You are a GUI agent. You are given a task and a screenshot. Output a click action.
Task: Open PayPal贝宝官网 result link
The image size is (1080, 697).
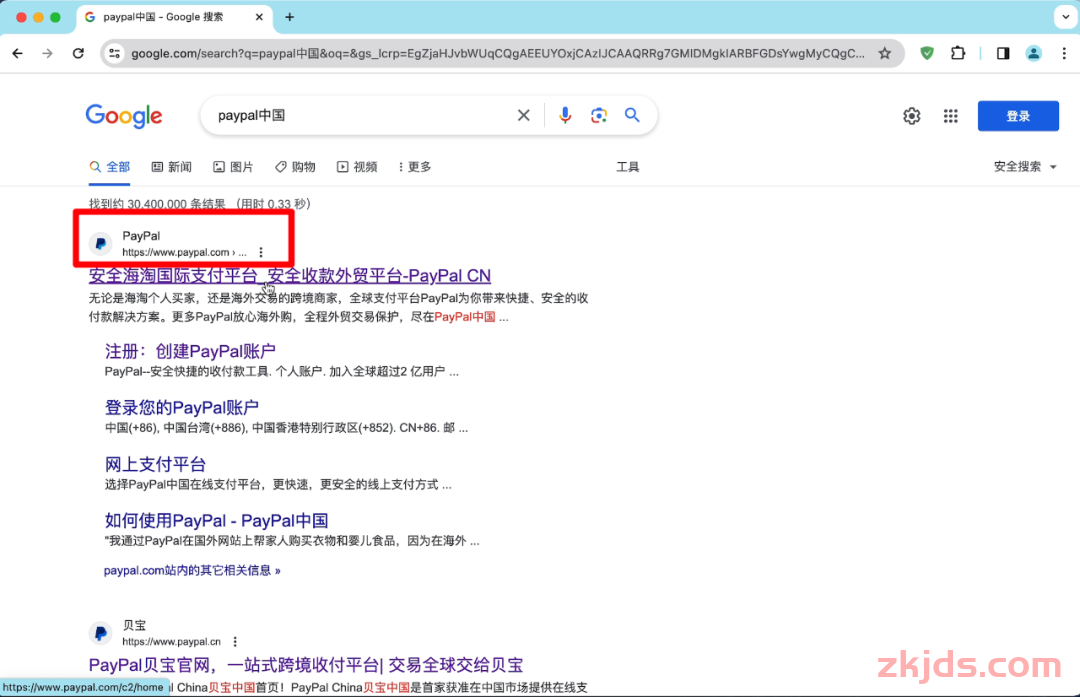306,665
